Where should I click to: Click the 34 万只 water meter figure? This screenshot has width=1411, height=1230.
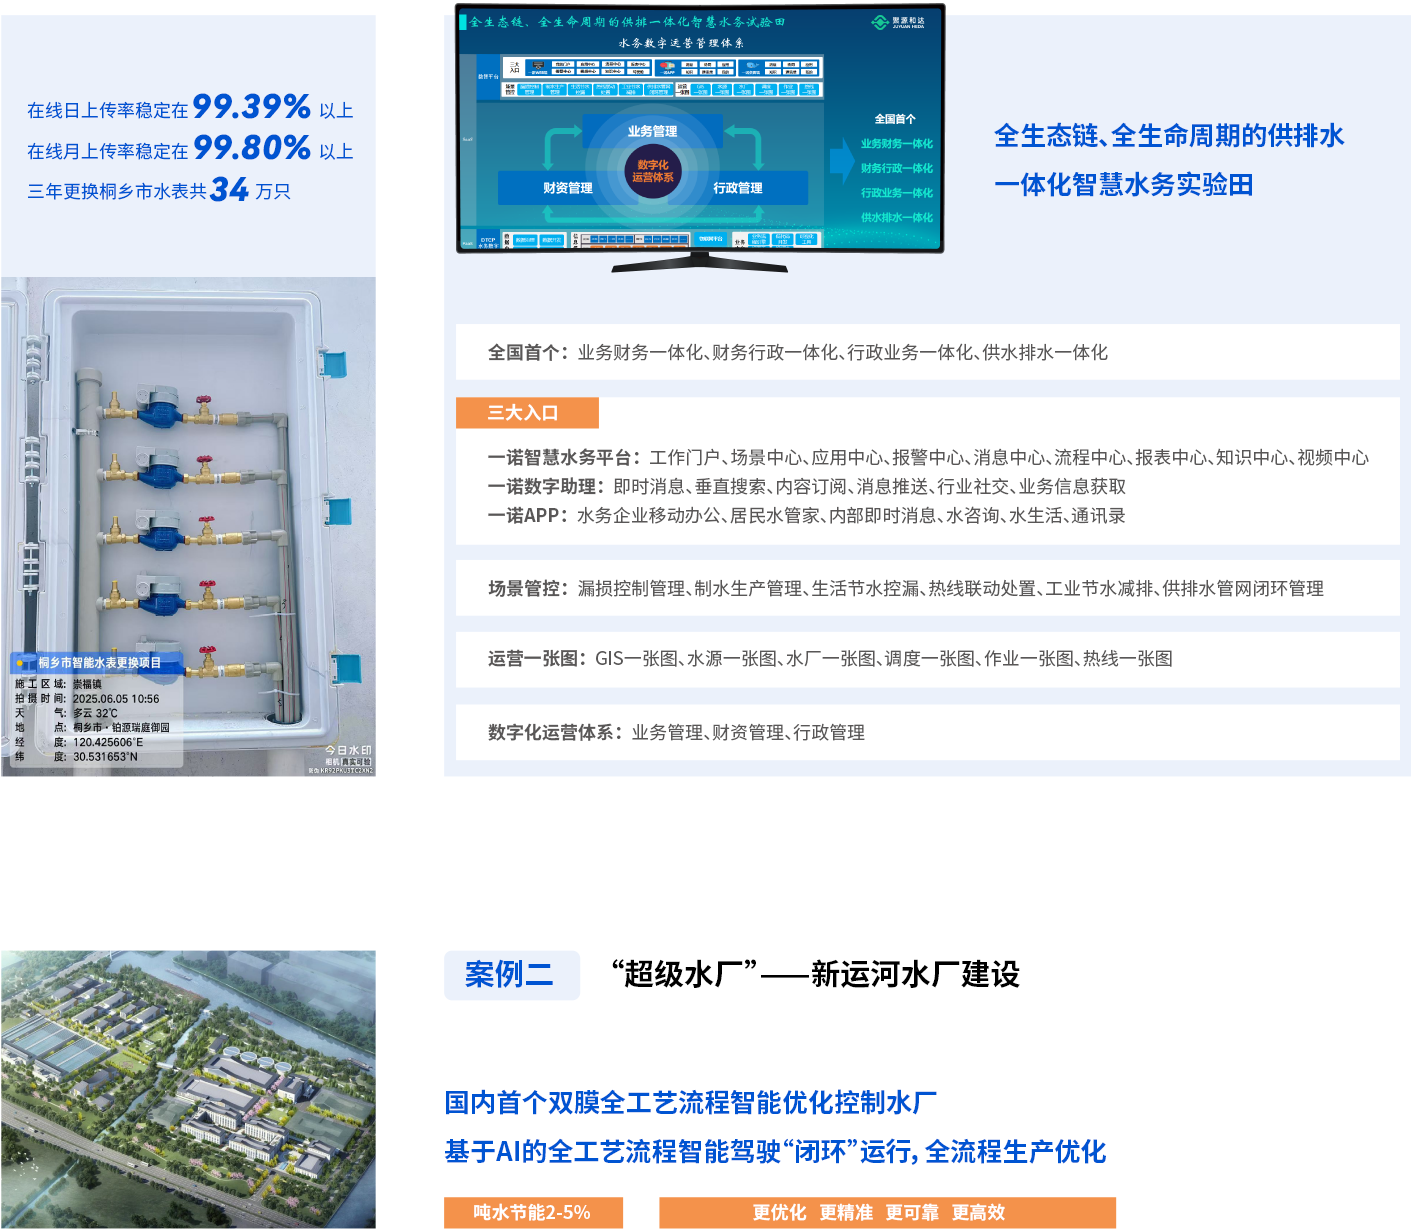(250, 189)
